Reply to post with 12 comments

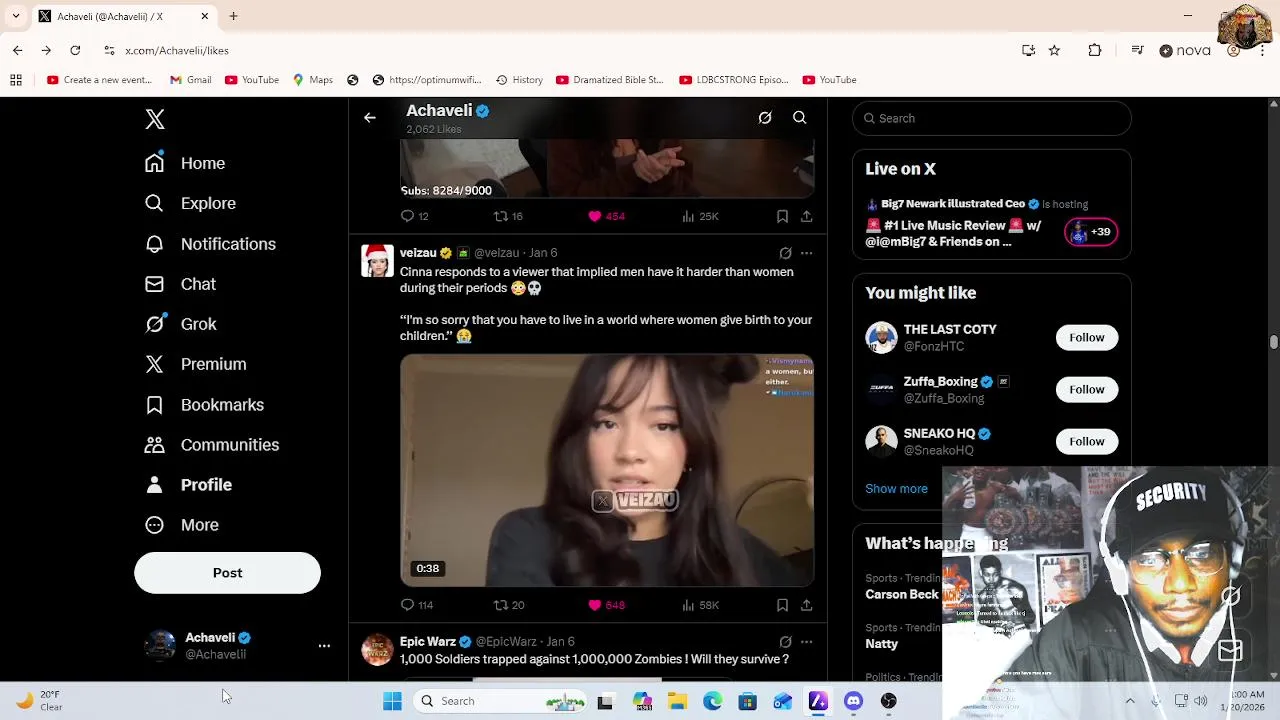[x=414, y=216]
